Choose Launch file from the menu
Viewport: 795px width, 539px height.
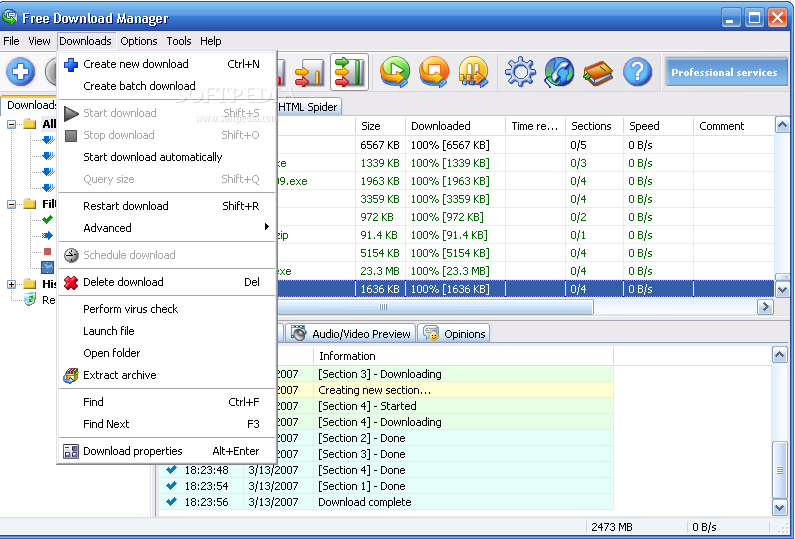click(x=167, y=331)
